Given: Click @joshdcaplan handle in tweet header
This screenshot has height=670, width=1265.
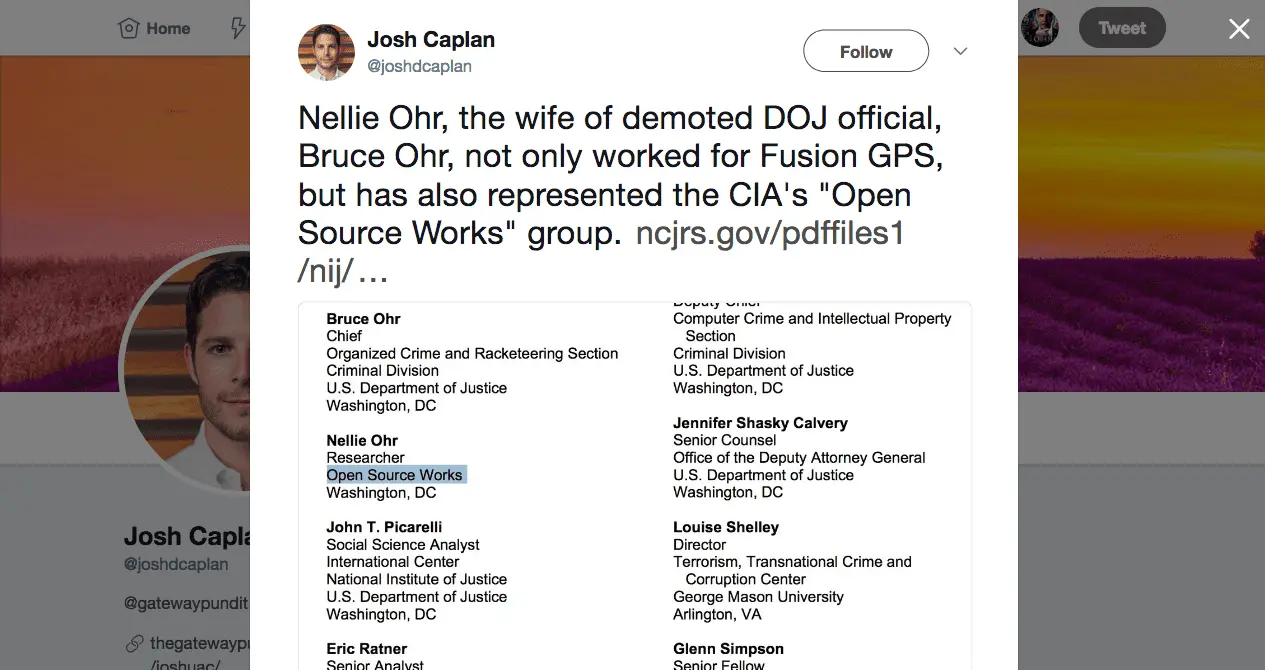Looking at the screenshot, I should [x=419, y=67].
